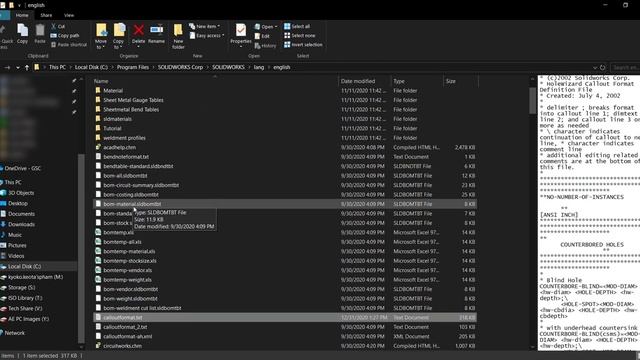Go up one folder level arrow
640x360 pixels.
27,67
